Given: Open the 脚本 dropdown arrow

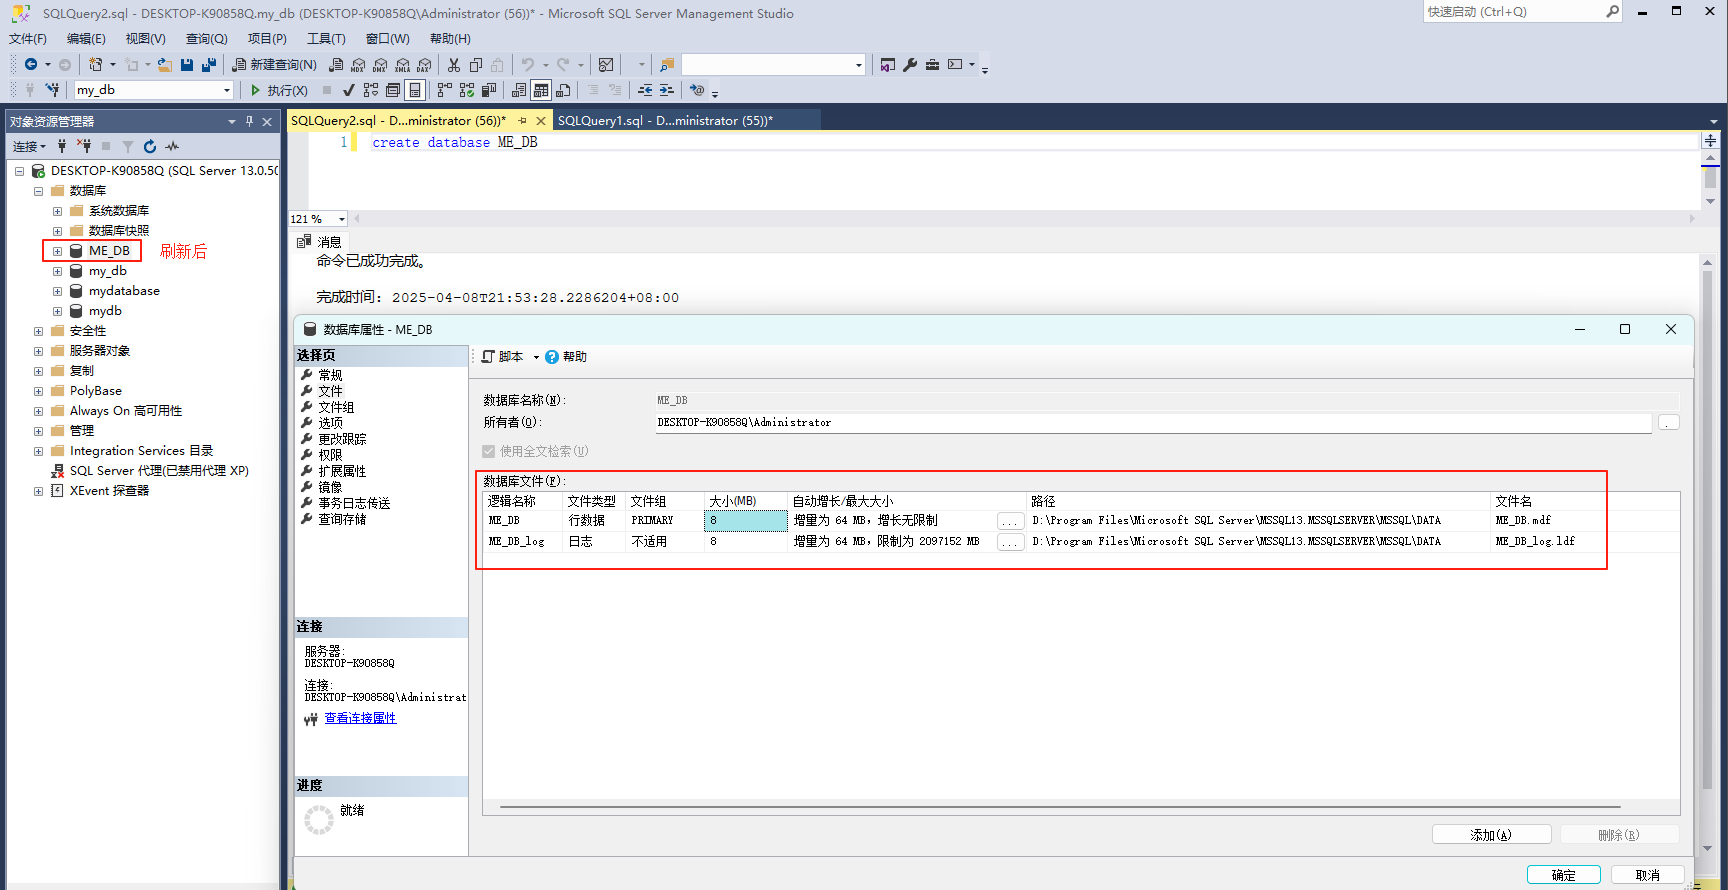Looking at the screenshot, I should 536,357.
